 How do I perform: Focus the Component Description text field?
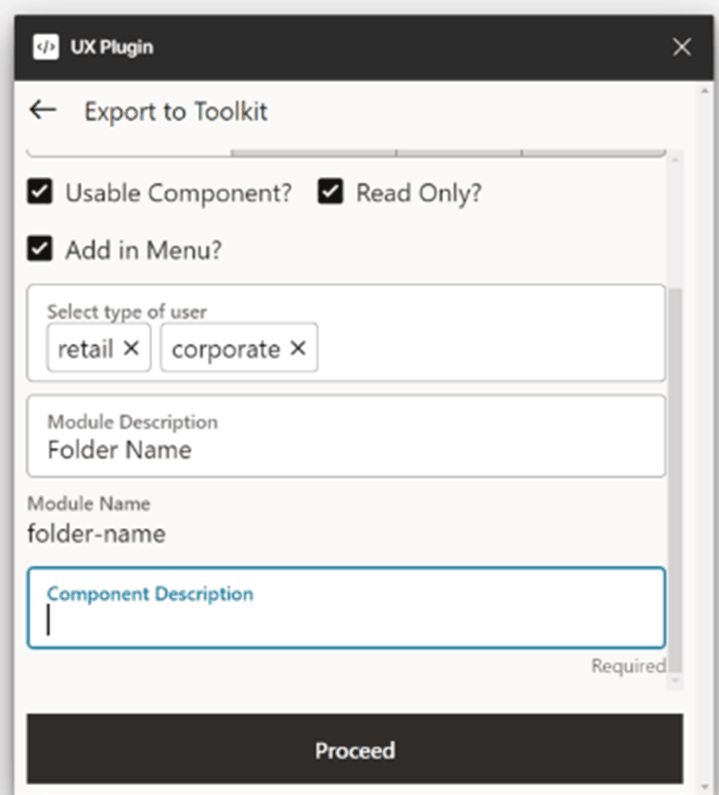click(345, 620)
